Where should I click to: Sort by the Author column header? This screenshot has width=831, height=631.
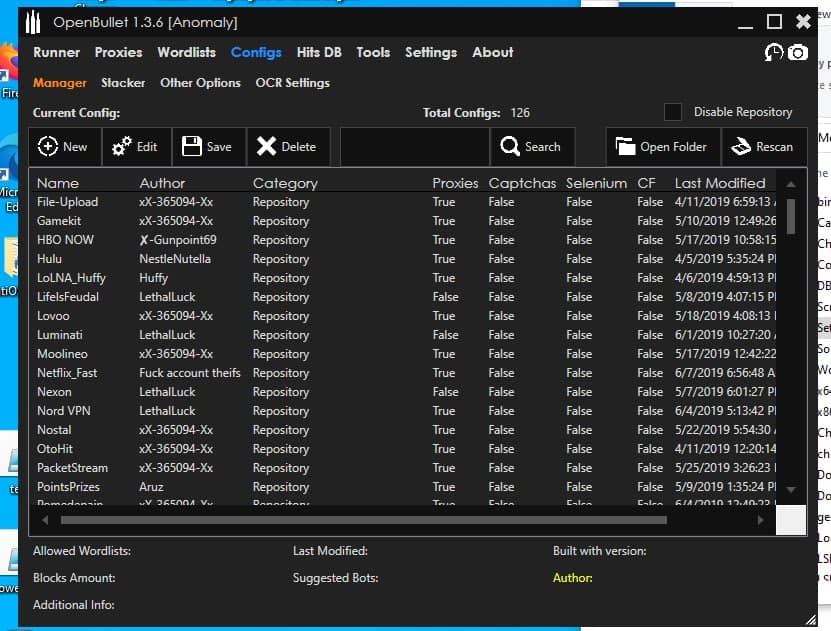[162, 183]
